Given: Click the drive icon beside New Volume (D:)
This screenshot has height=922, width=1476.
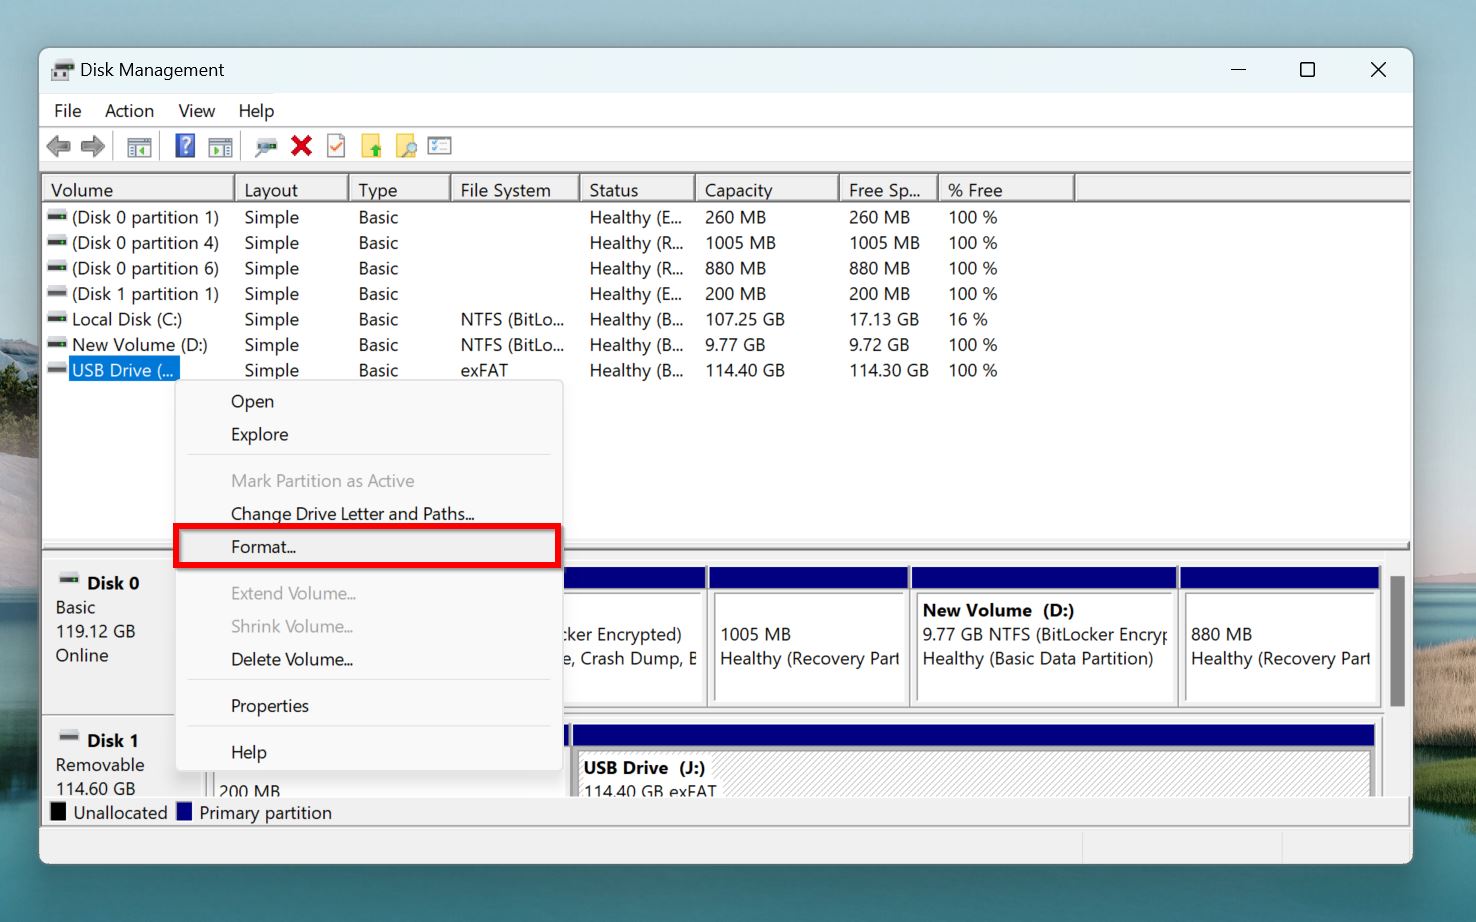Looking at the screenshot, I should pos(57,343).
